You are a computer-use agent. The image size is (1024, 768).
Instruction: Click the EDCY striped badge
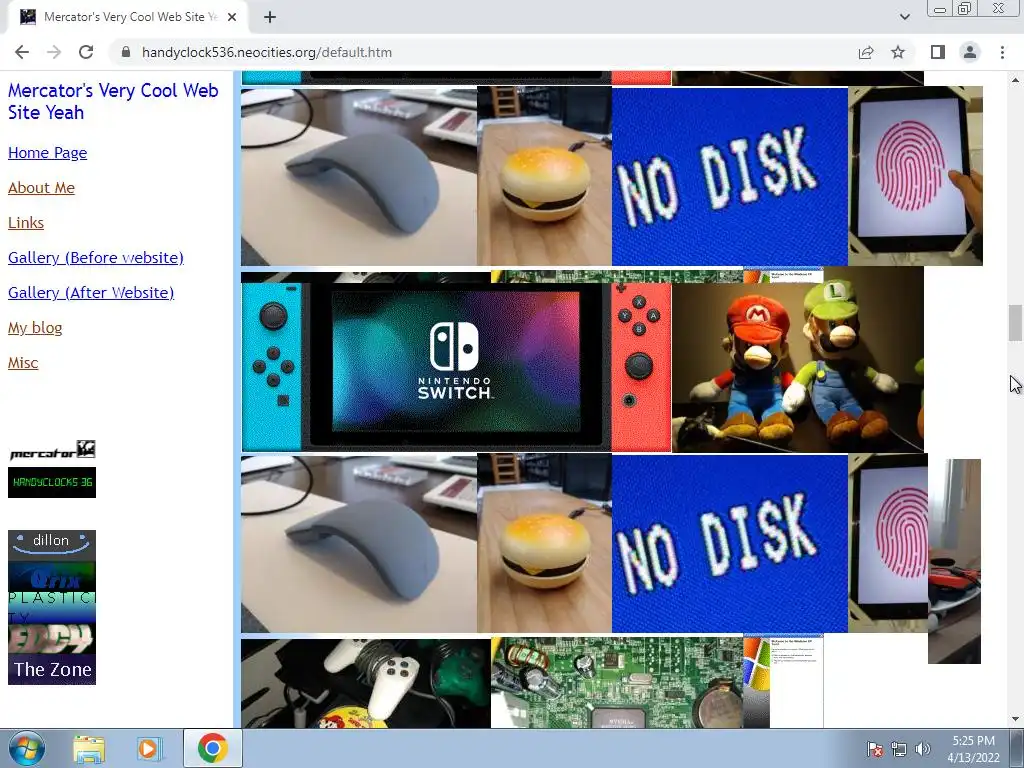52,639
